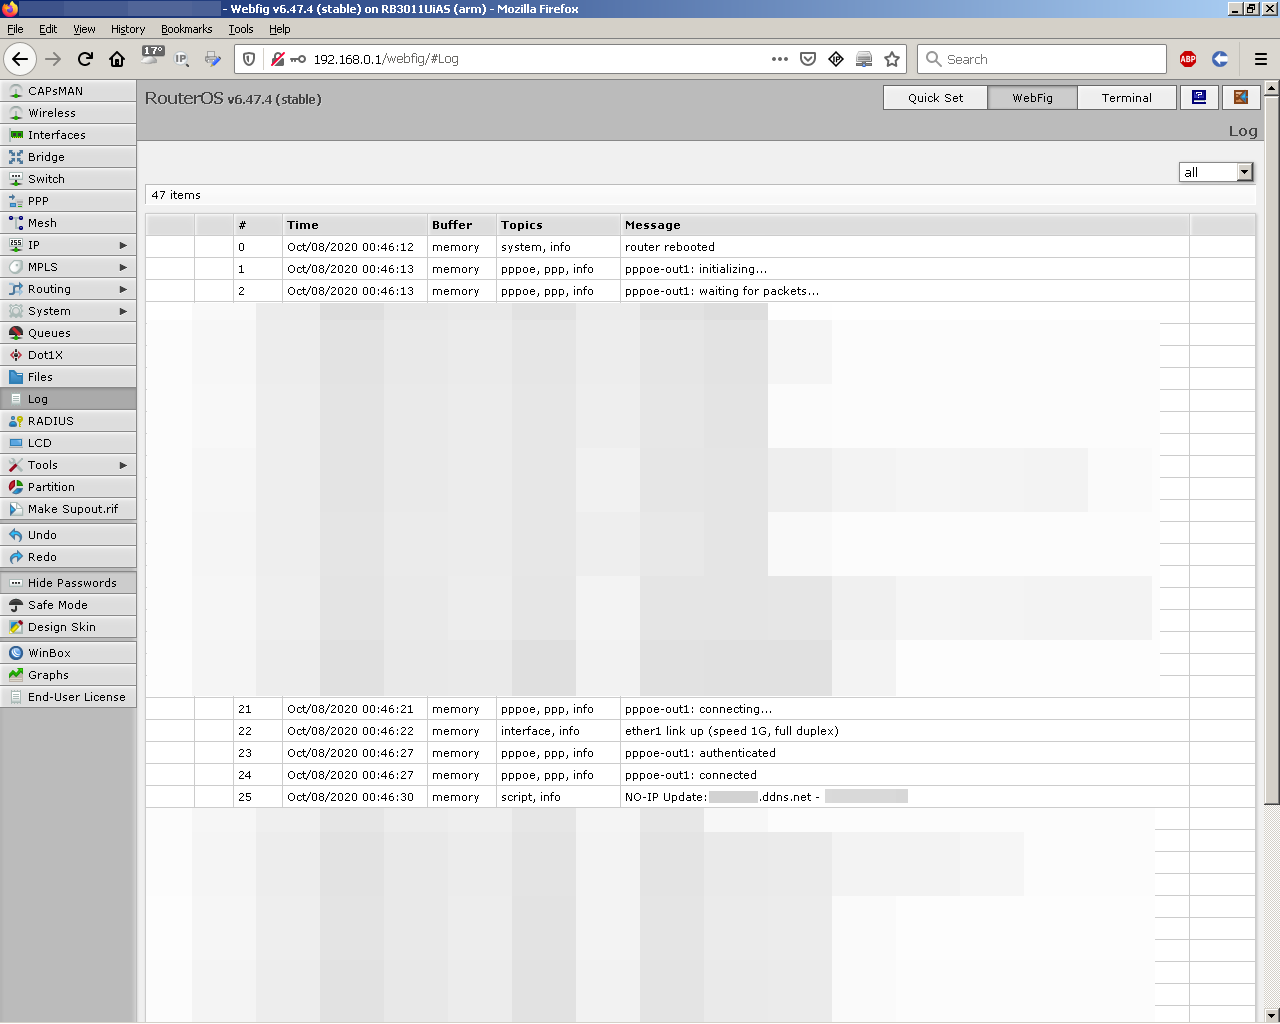Open page actions three-dot menu
Image resolution: width=1280 pixels, height=1024 pixels.
click(x=780, y=59)
